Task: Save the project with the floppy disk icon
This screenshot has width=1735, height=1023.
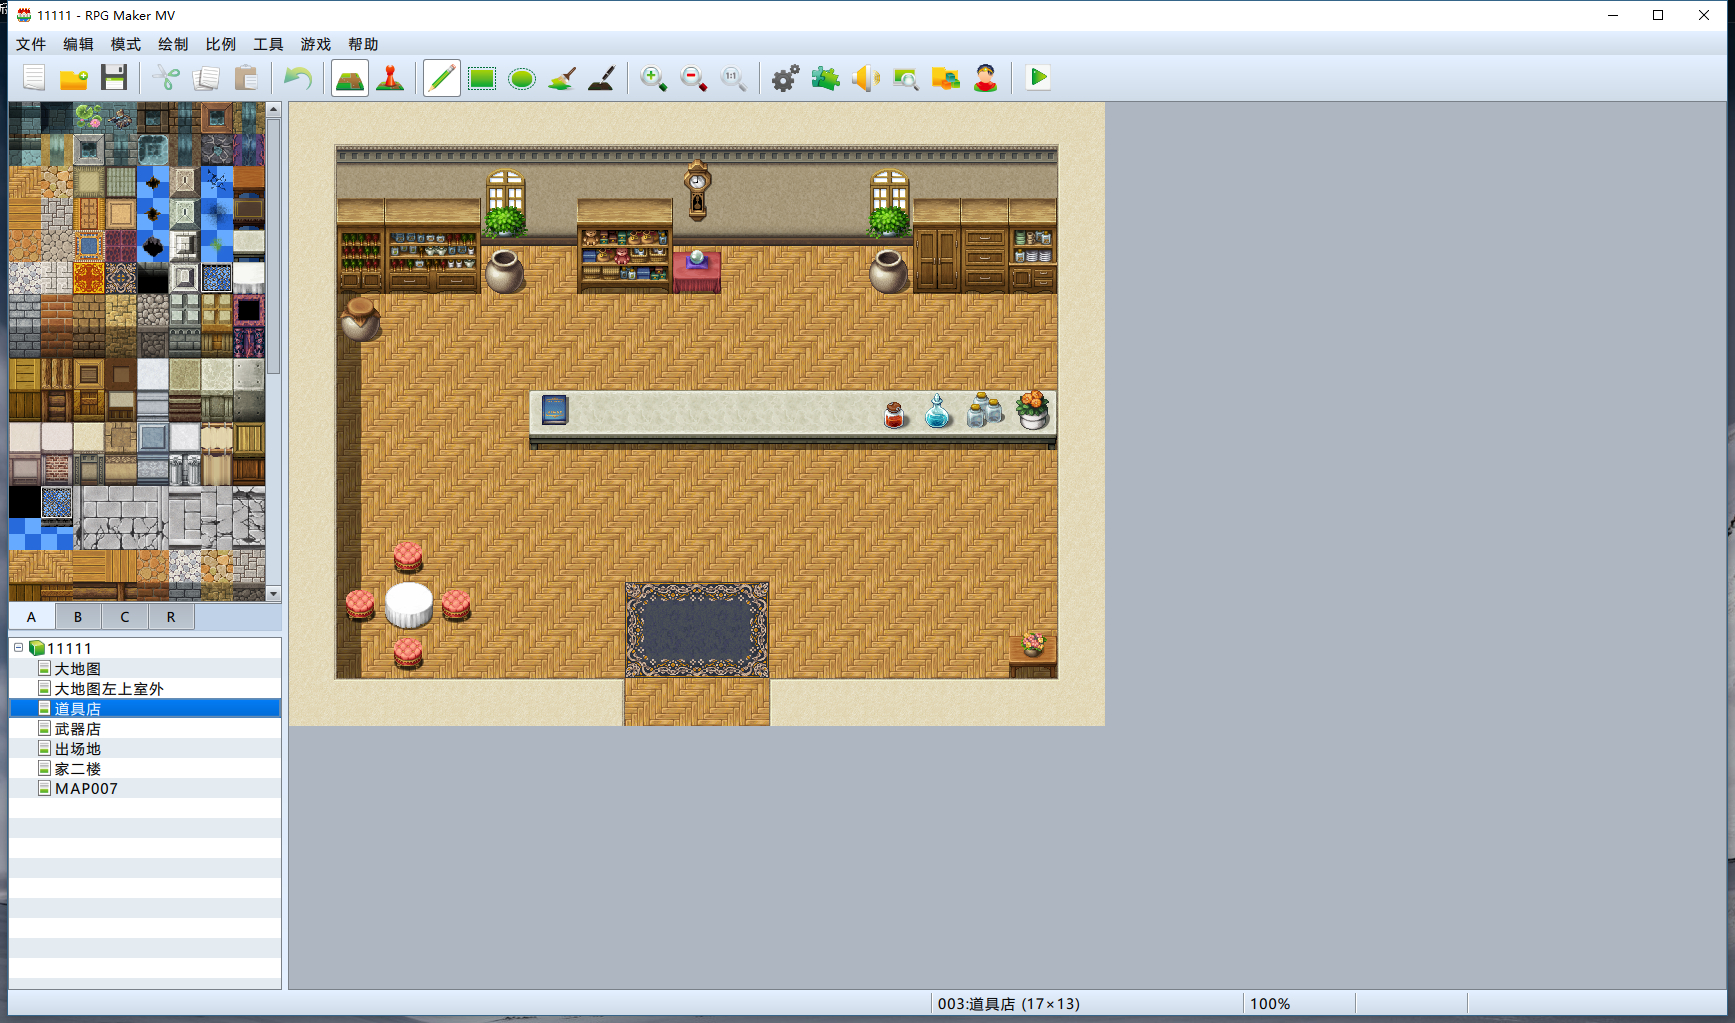Action: tap(114, 78)
